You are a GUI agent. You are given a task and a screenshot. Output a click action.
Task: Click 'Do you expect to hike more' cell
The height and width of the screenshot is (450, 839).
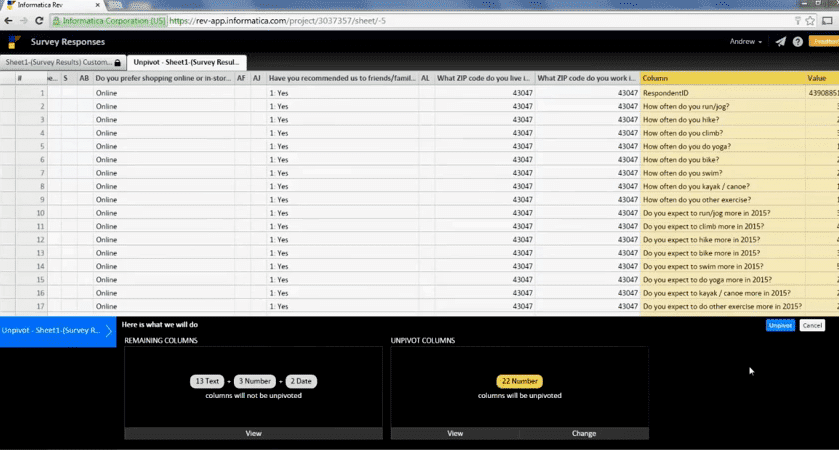coord(722,240)
